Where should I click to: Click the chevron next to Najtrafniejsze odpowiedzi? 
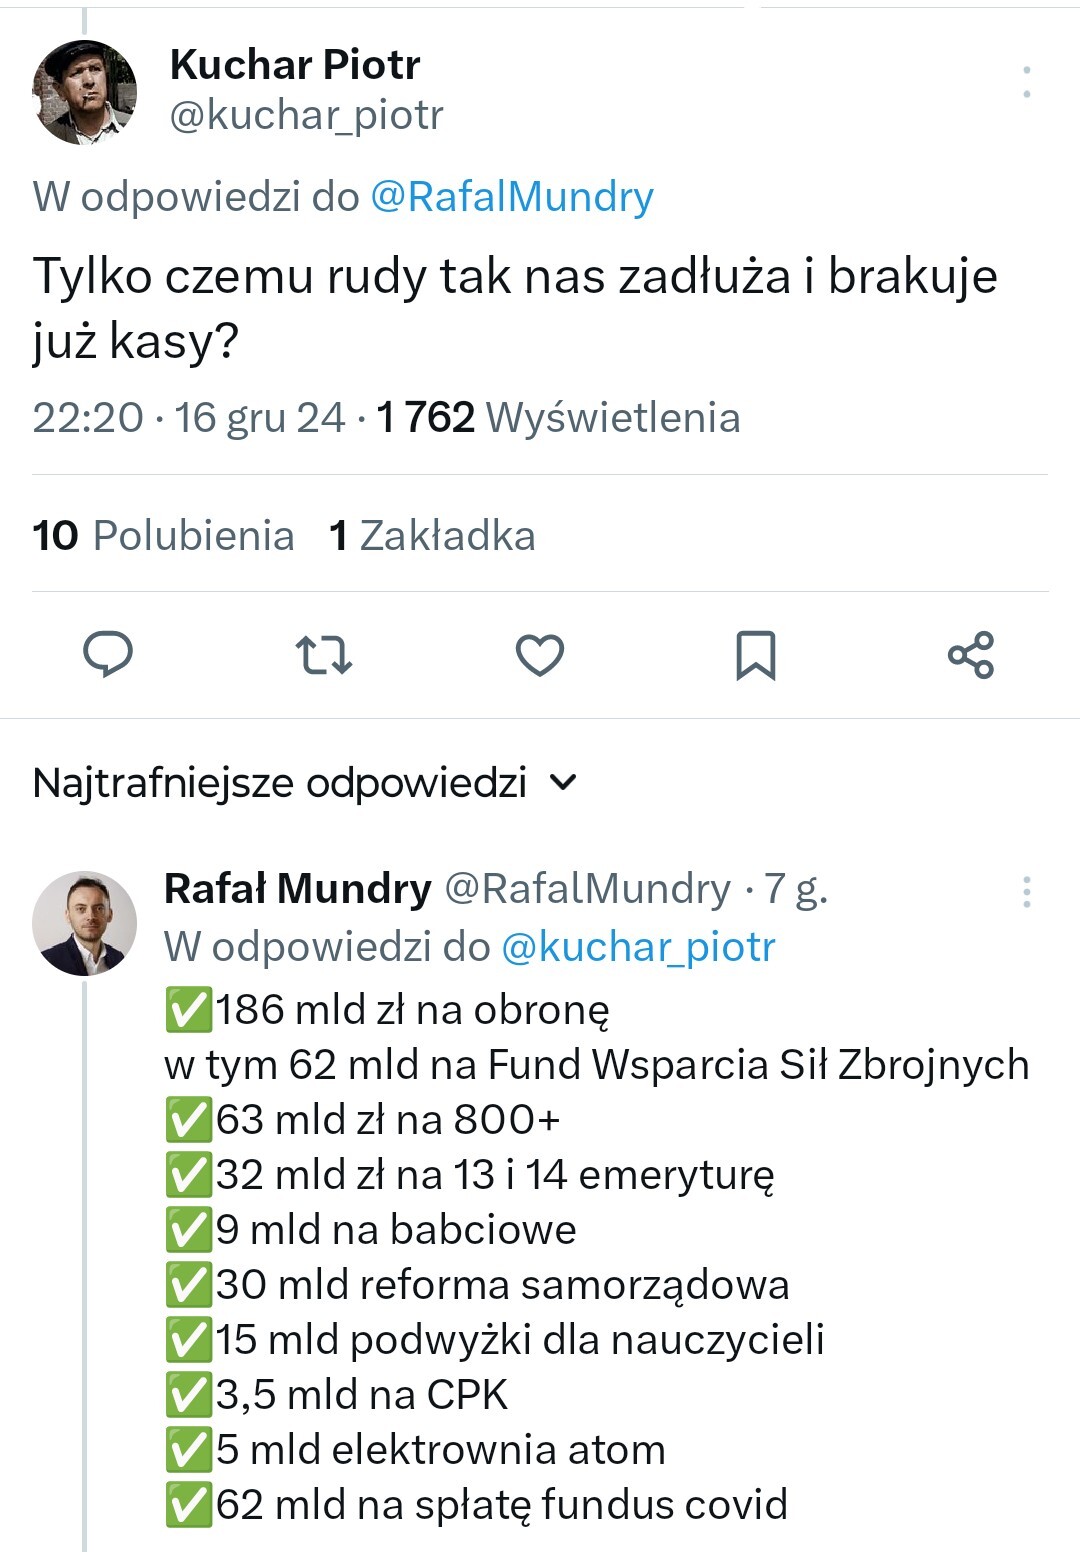[x=564, y=783]
